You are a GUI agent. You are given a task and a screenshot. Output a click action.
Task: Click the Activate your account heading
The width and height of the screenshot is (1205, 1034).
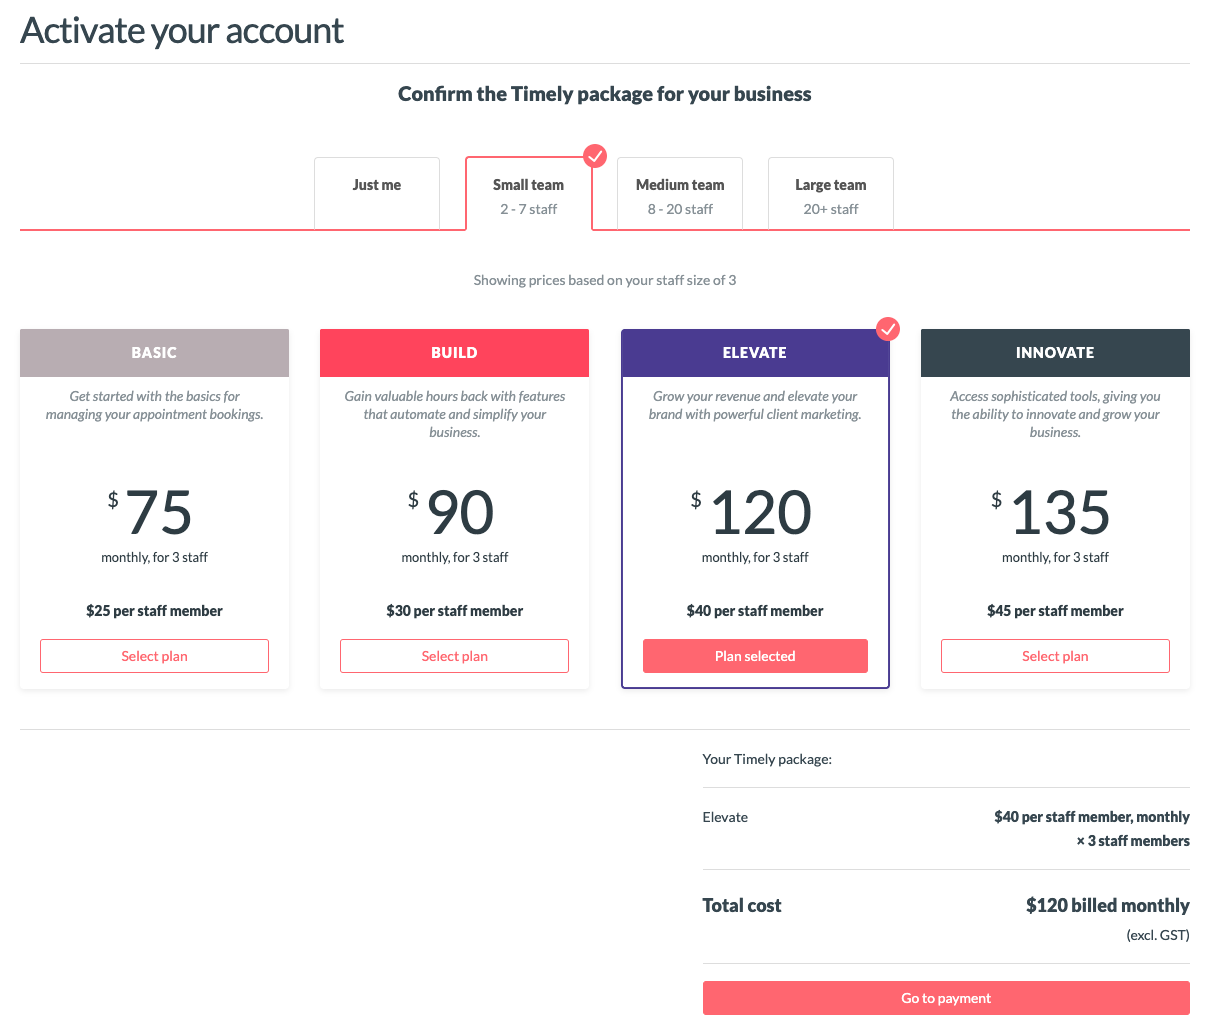point(181,30)
